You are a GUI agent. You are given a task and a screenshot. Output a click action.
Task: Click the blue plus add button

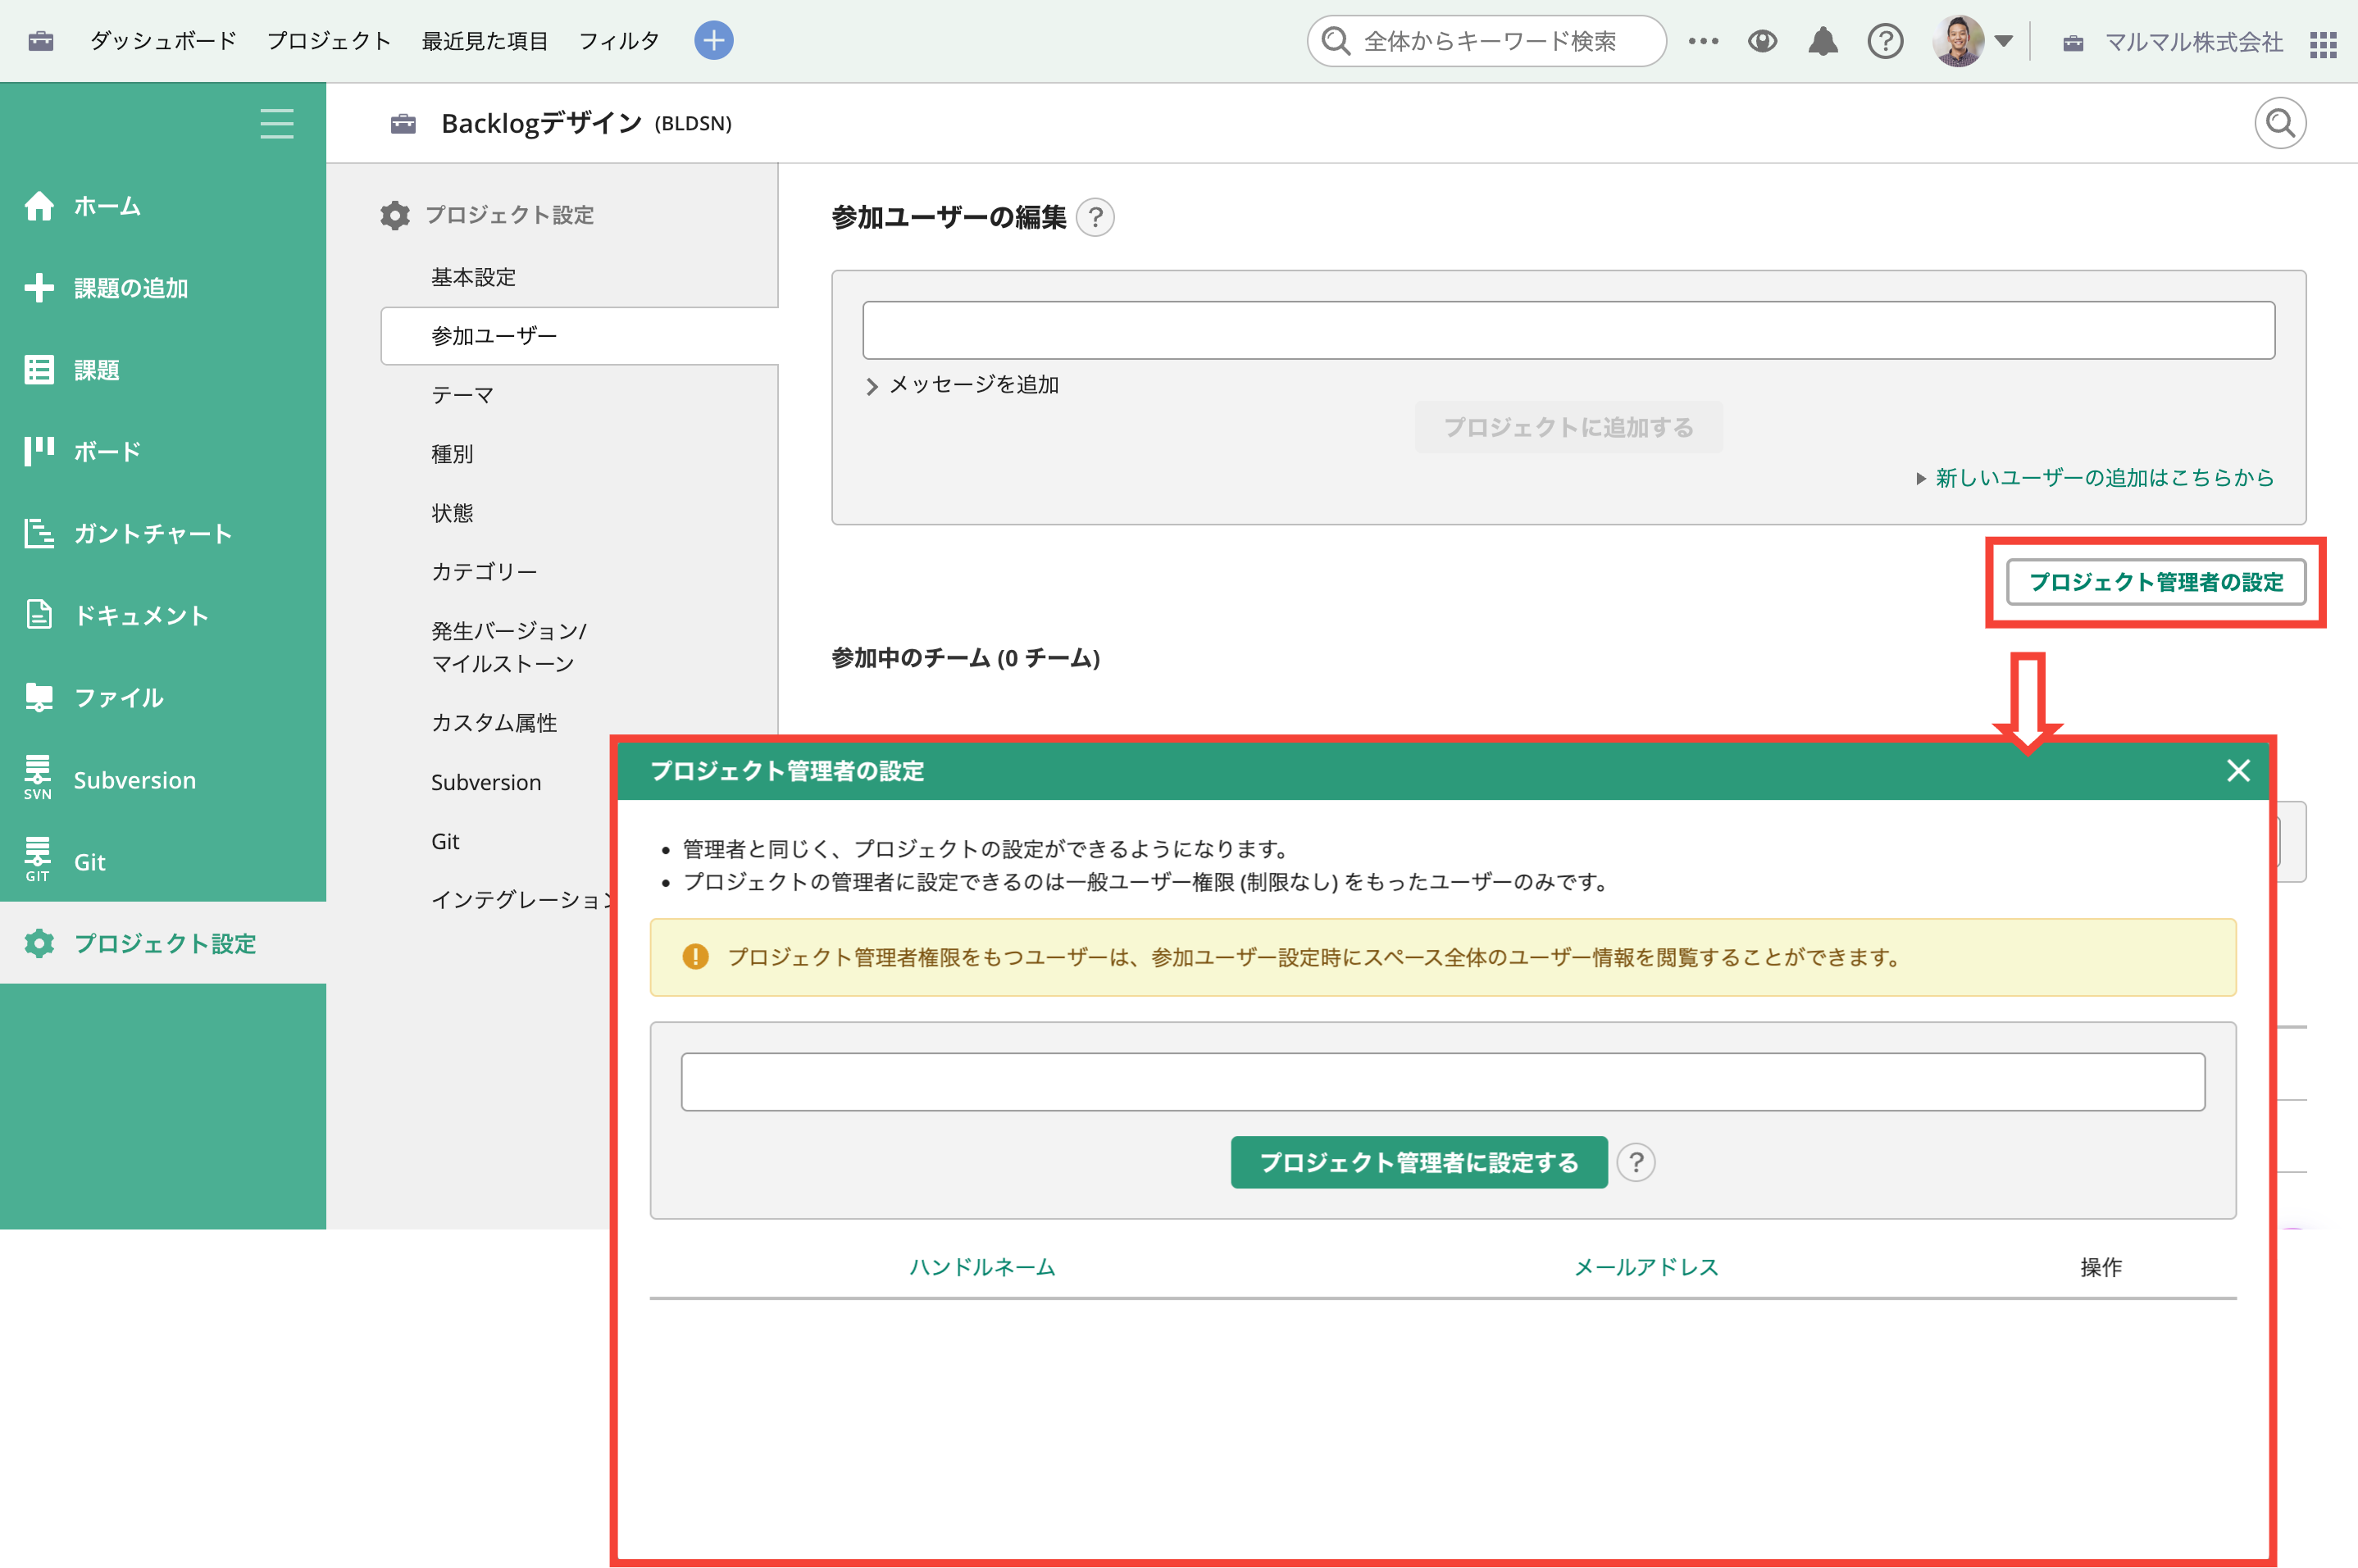(713, 41)
